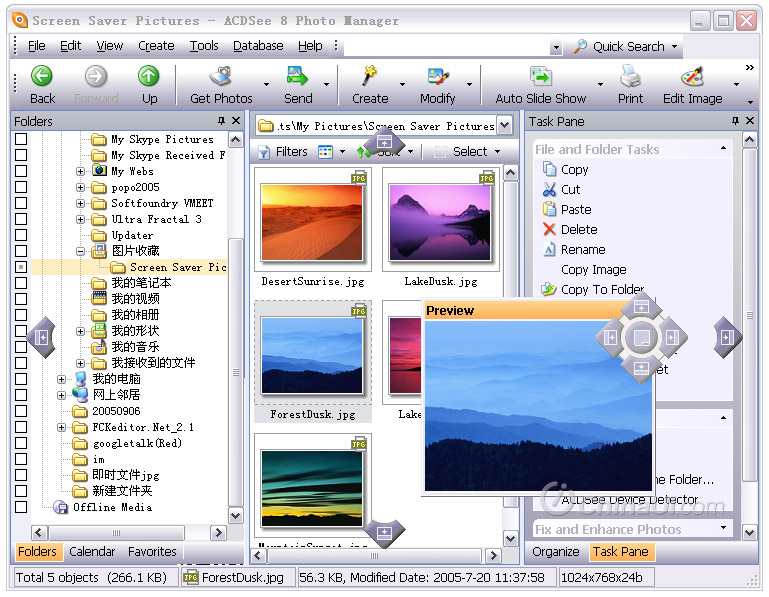Check the box beside Offline Media
The height and width of the screenshot is (597, 769).
[21, 507]
